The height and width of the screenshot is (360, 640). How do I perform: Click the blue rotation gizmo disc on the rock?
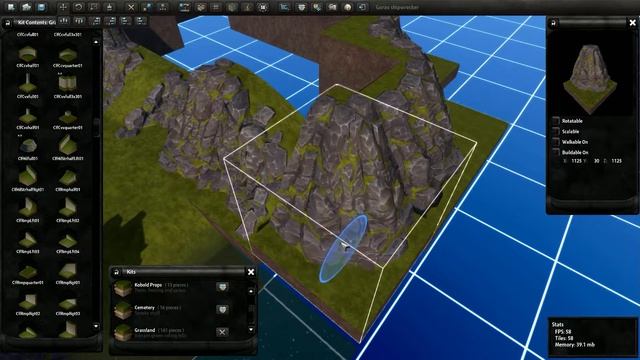pos(343,249)
